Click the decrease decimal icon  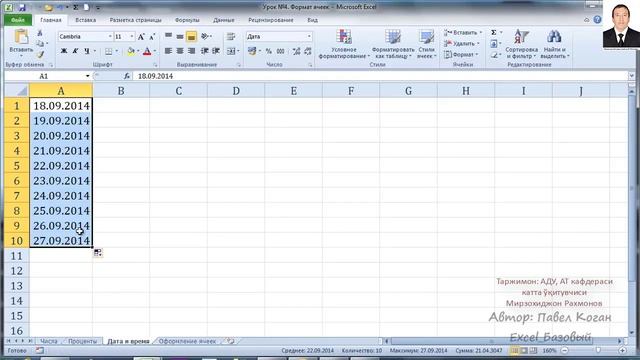[308, 51]
